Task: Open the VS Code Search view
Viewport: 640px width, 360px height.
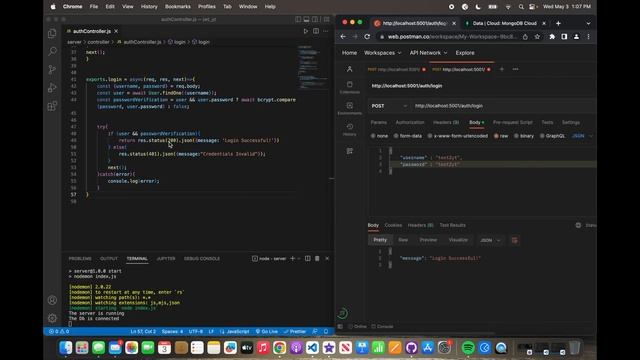Action: point(52,51)
